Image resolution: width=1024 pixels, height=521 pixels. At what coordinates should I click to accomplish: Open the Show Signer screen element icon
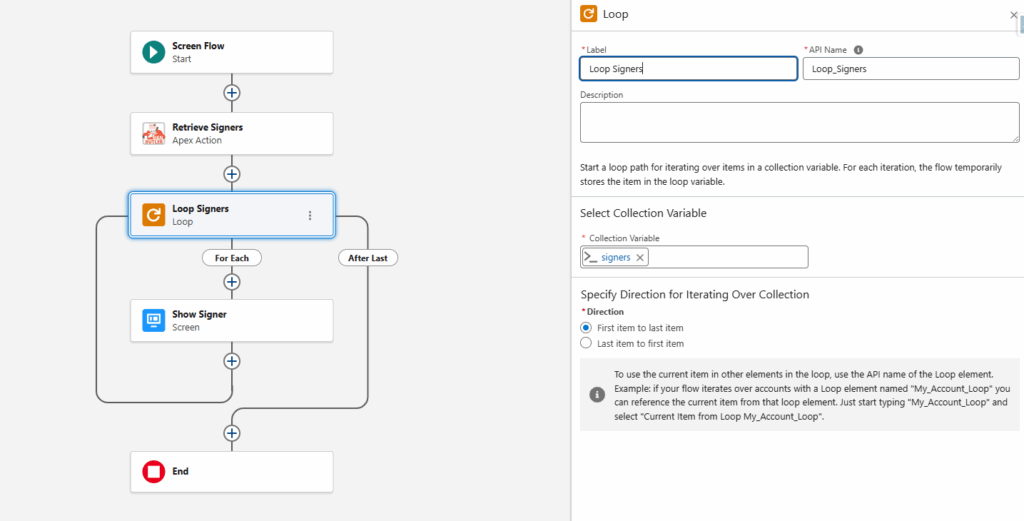click(153, 320)
